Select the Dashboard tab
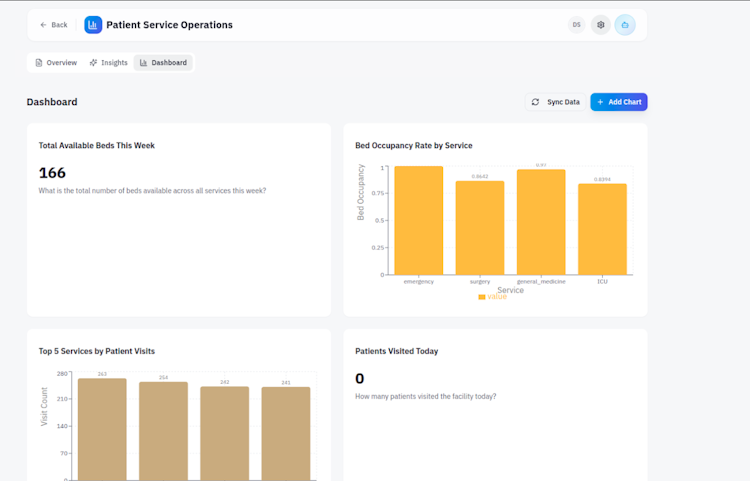This screenshot has width=750, height=481. (x=163, y=63)
